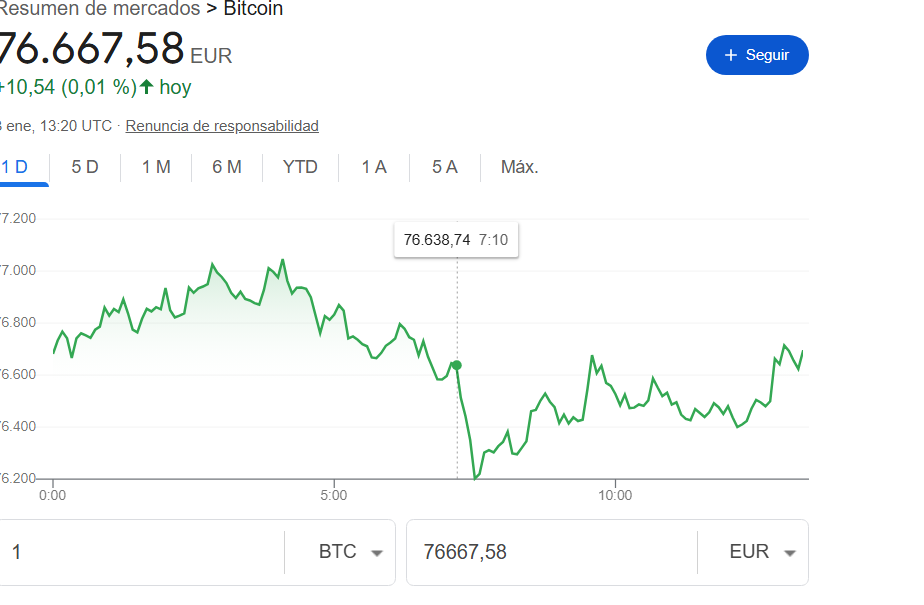Expand the BTC currency dropdown
Image resolution: width=924 pixels, height=605 pixels.
tap(350, 552)
